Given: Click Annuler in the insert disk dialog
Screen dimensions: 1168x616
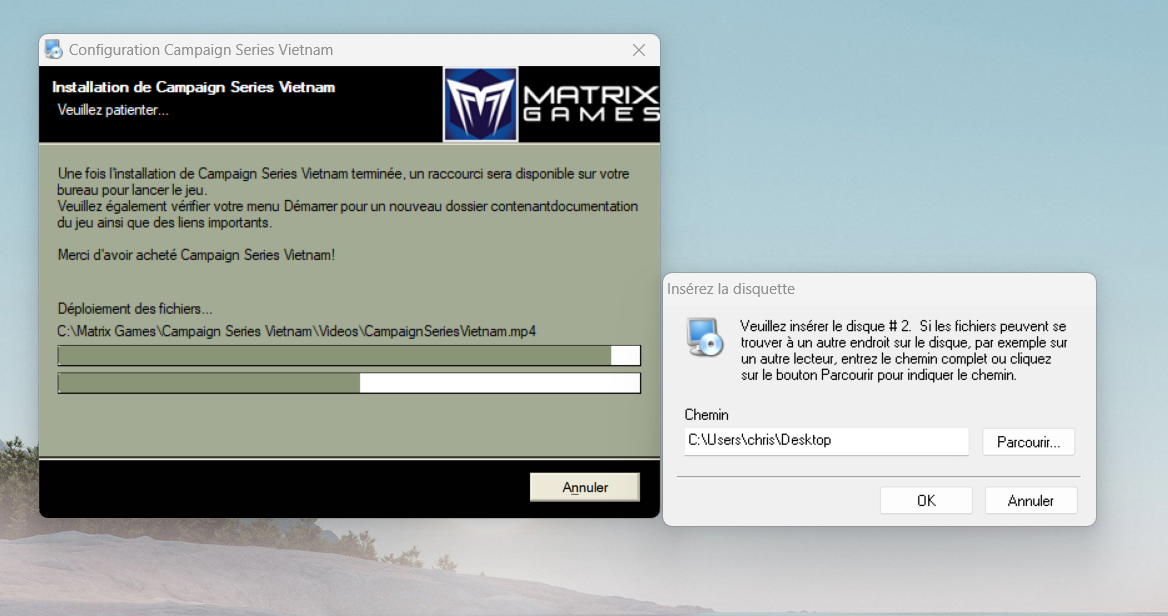Looking at the screenshot, I should pos(1031,501).
